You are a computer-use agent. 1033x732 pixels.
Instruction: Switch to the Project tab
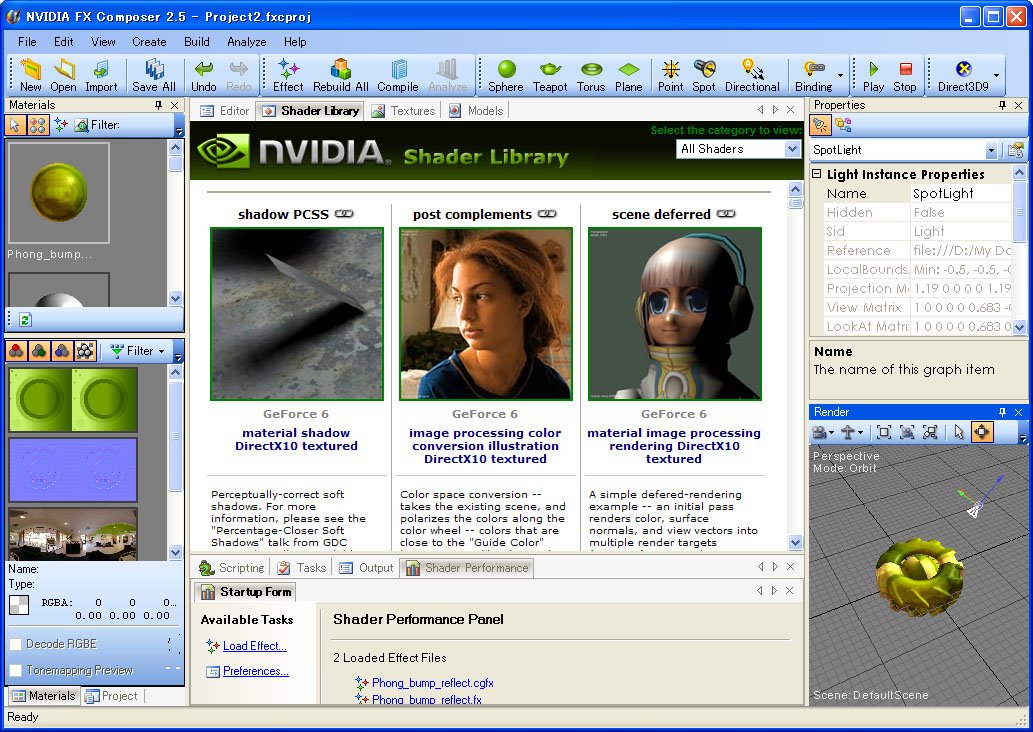111,696
